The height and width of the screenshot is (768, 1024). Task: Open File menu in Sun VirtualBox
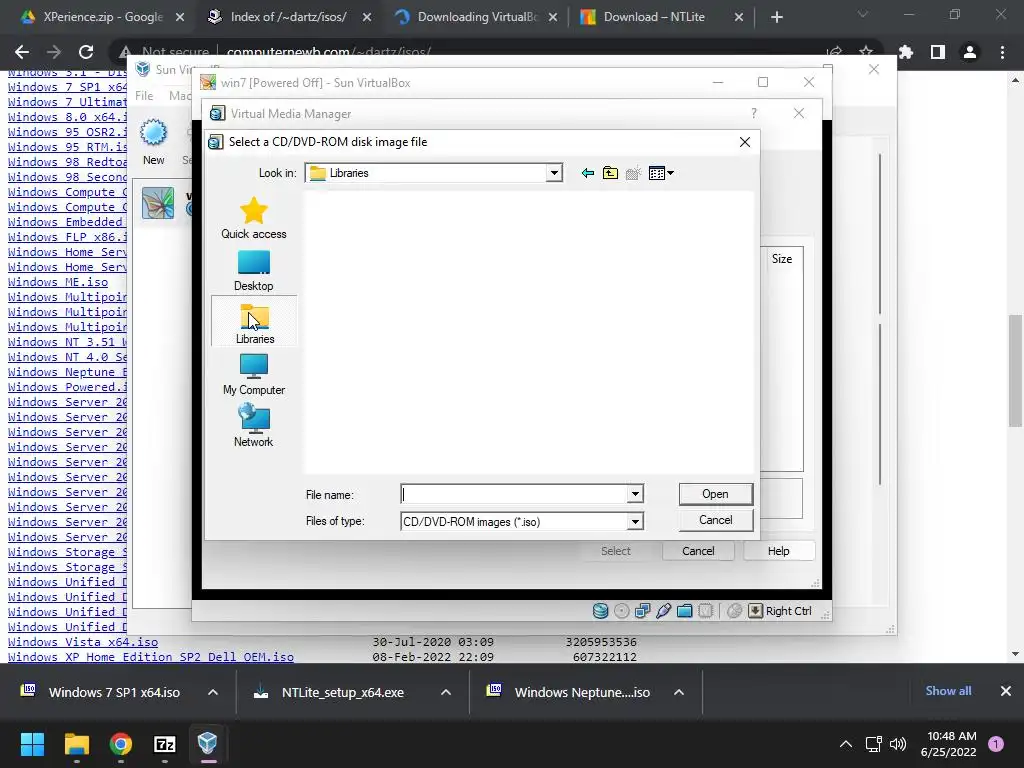tap(144, 96)
